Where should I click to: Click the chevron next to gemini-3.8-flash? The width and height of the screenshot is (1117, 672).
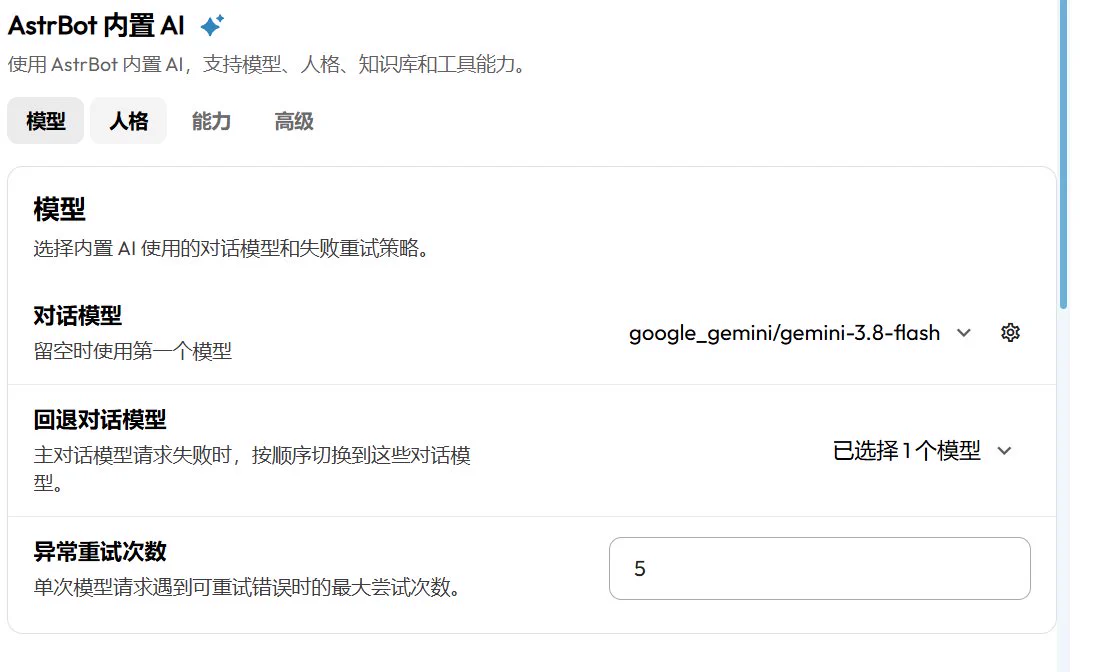point(964,333)
